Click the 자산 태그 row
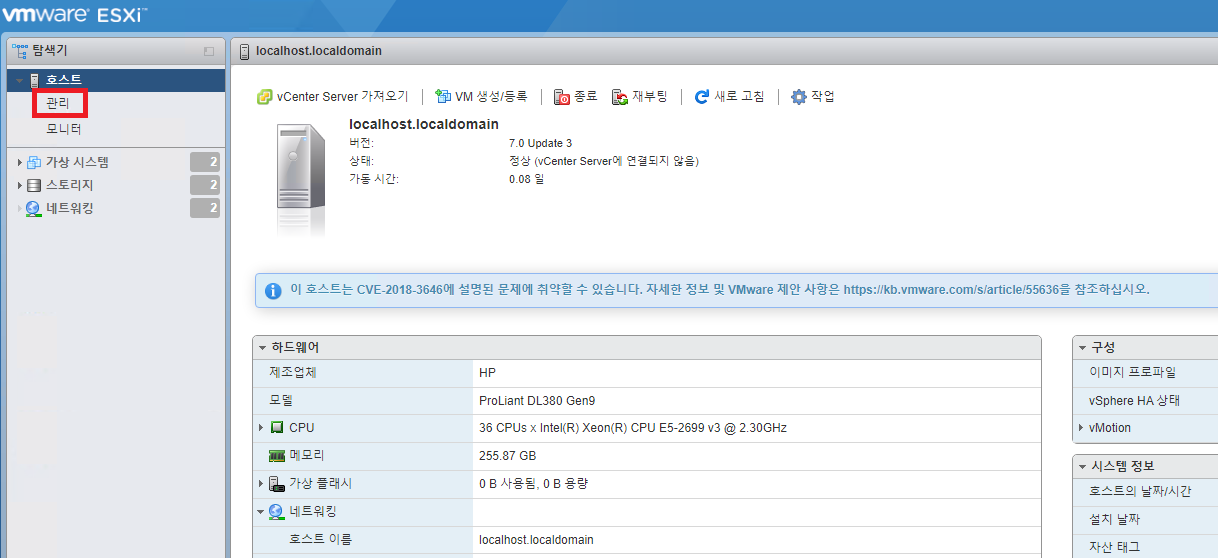This screenshot has width=1218, height=558. [x=1145, y=547]
